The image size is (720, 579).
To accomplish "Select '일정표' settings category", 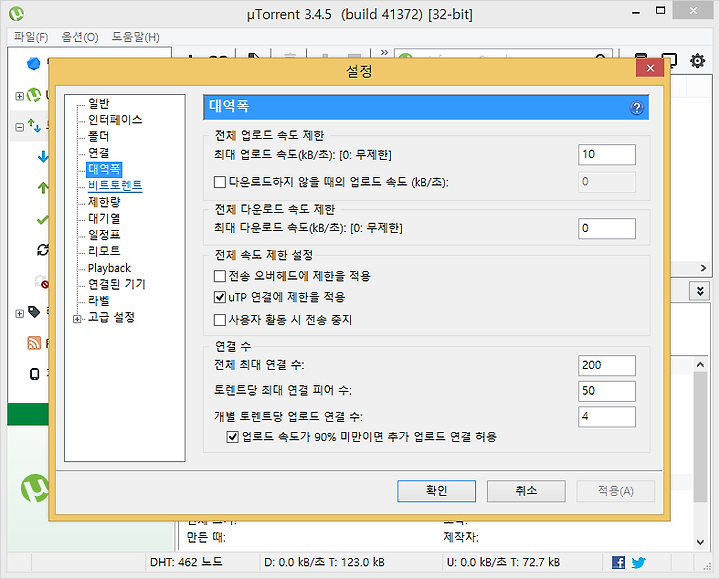I will [104, 235].
